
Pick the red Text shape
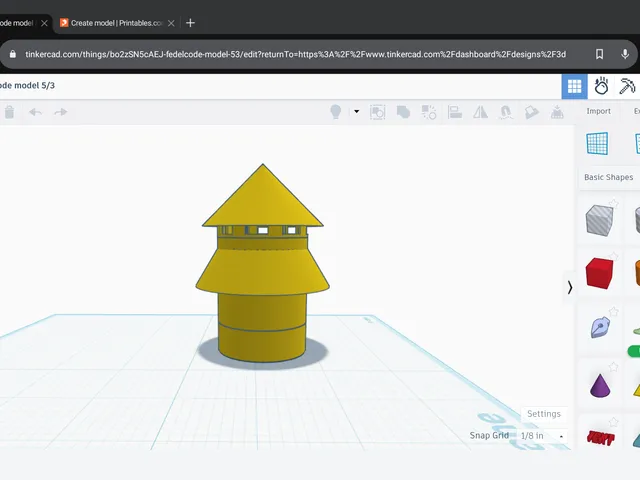point(600,438)
